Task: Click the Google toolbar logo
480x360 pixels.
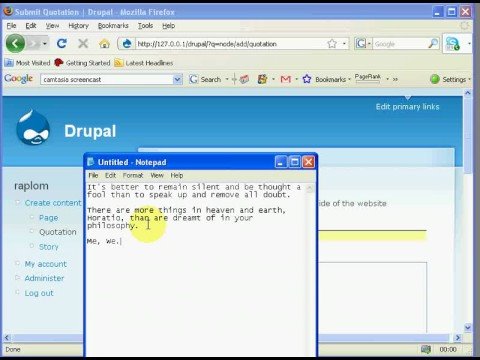Action: click(x=19, y=79)
